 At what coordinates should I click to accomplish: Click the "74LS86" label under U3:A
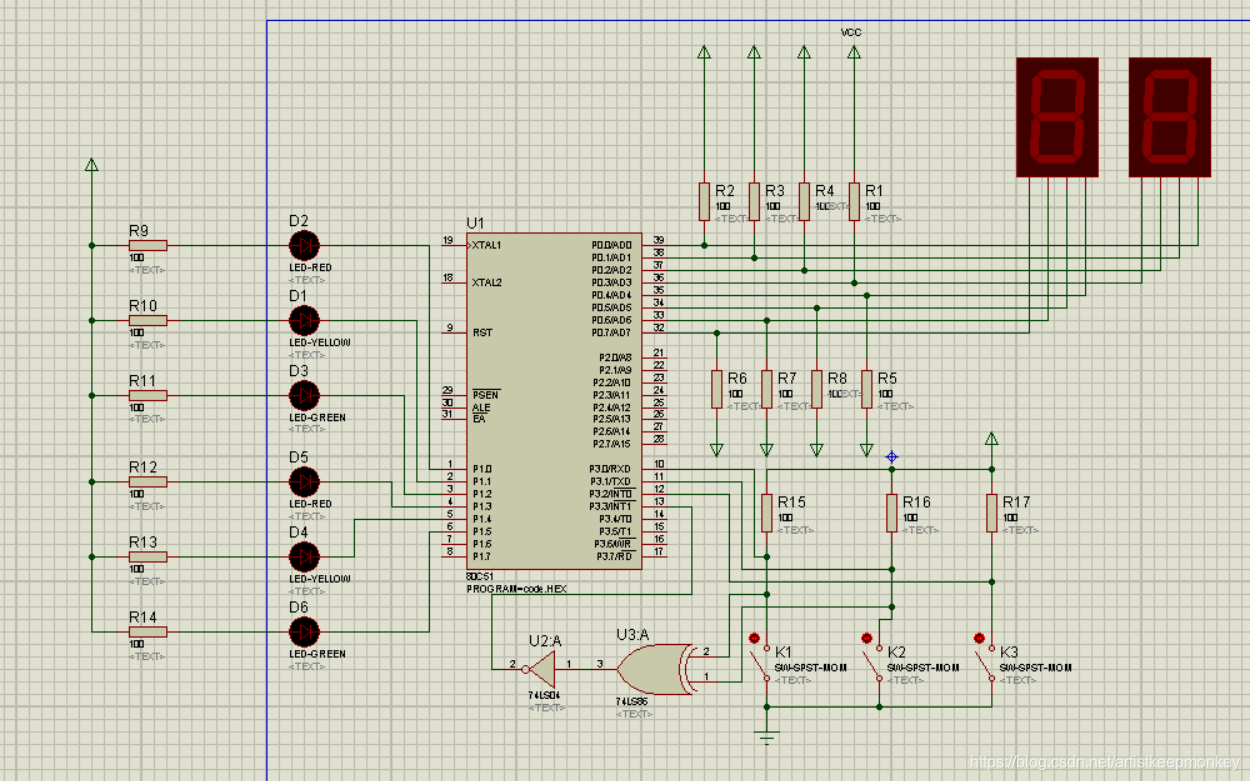tap(632, 702)
